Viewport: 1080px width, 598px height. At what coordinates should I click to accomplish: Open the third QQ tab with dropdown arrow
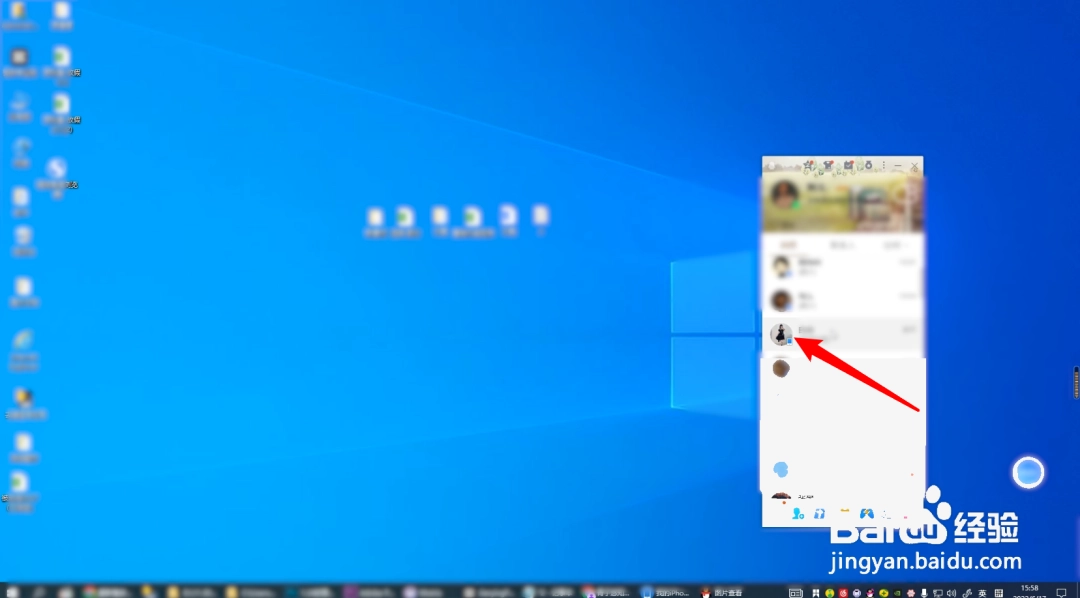tap(893, 245)
